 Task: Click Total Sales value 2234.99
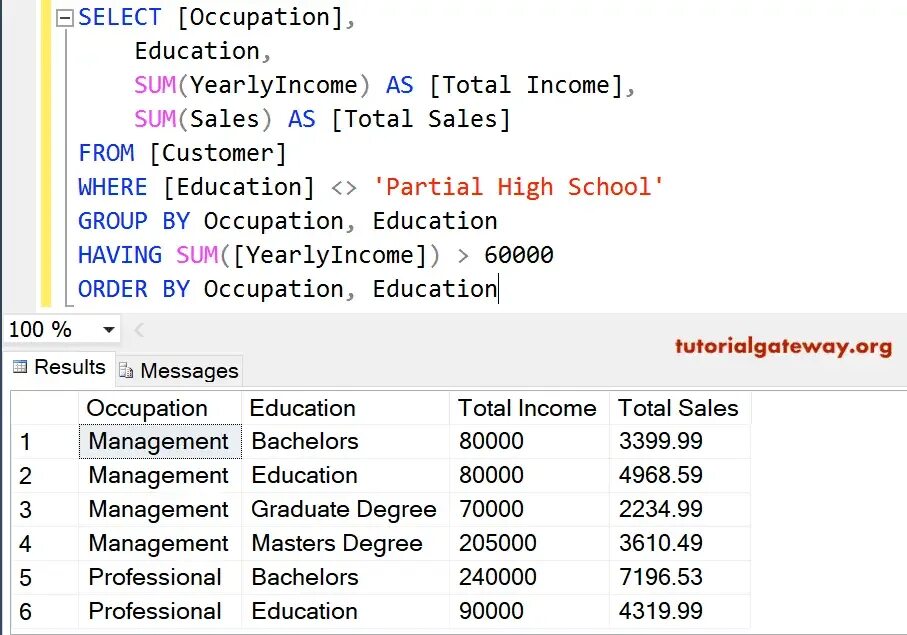pos(680,510)
